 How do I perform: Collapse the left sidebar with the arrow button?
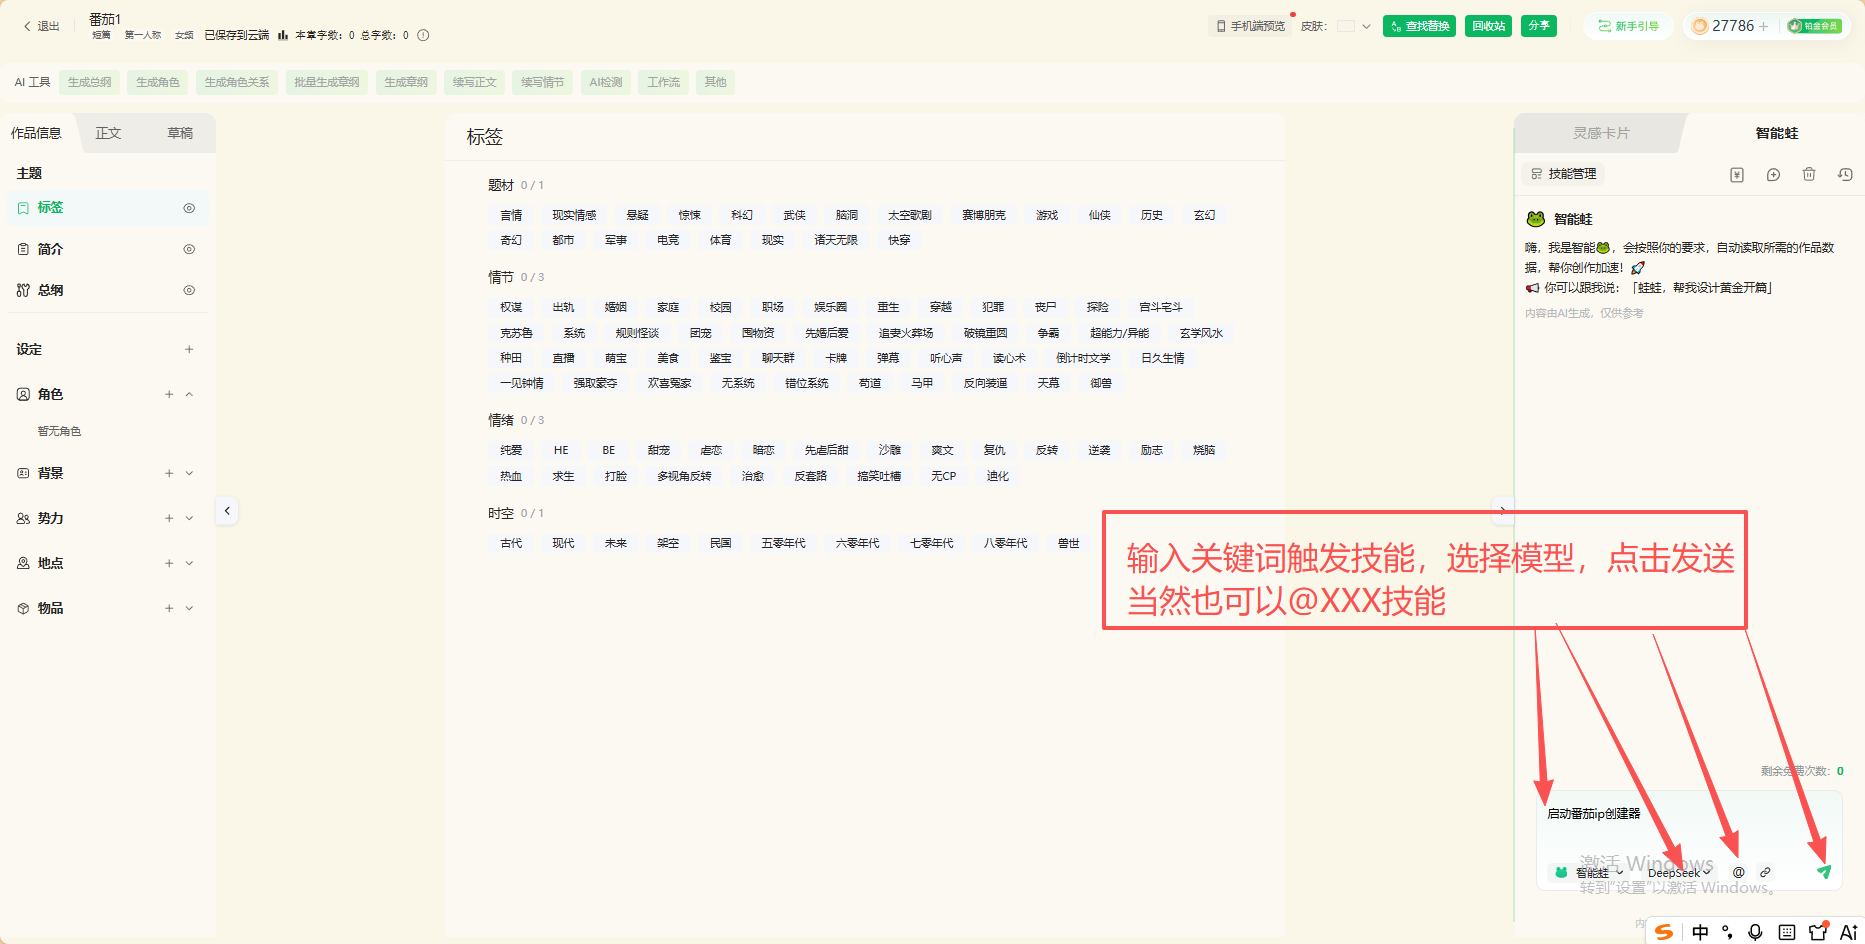point(227,511)
